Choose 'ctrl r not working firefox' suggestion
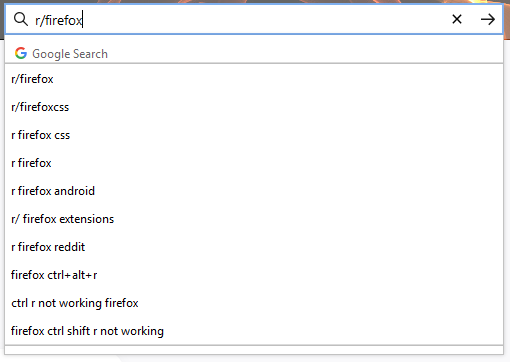510x362 pixels. click(254, 303)
